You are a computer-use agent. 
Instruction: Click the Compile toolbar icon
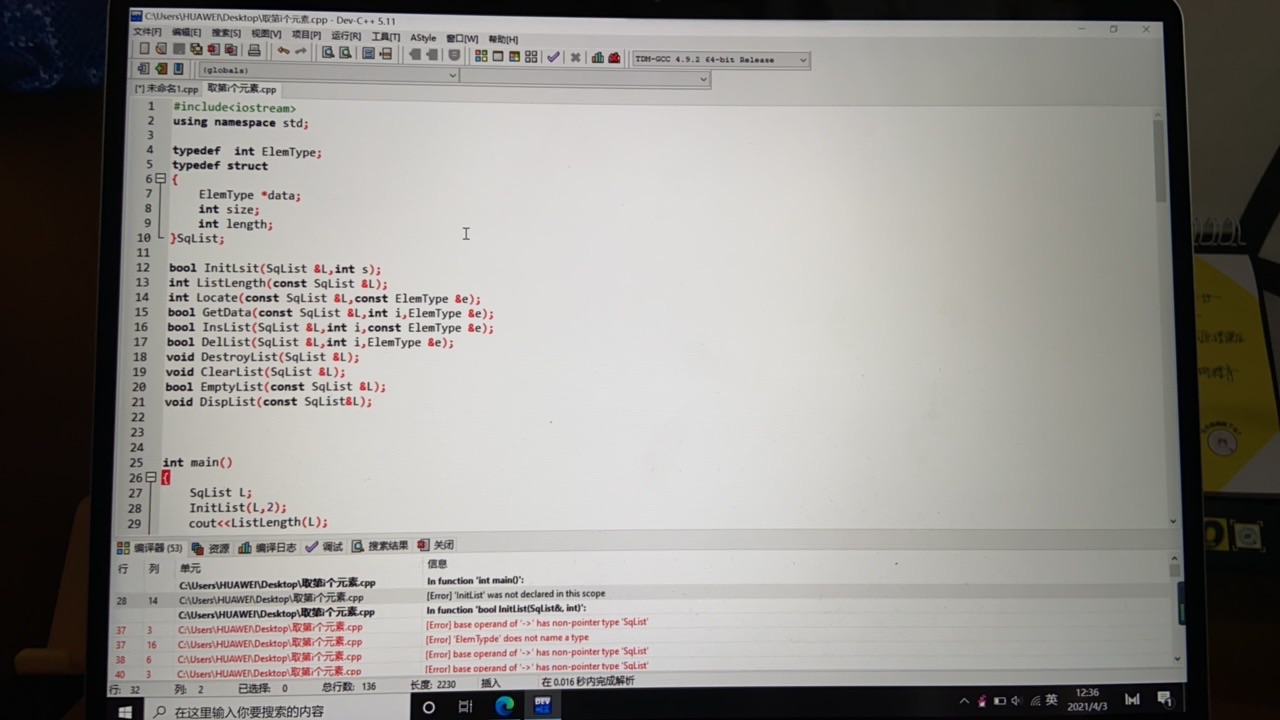[x=481, y=56]
